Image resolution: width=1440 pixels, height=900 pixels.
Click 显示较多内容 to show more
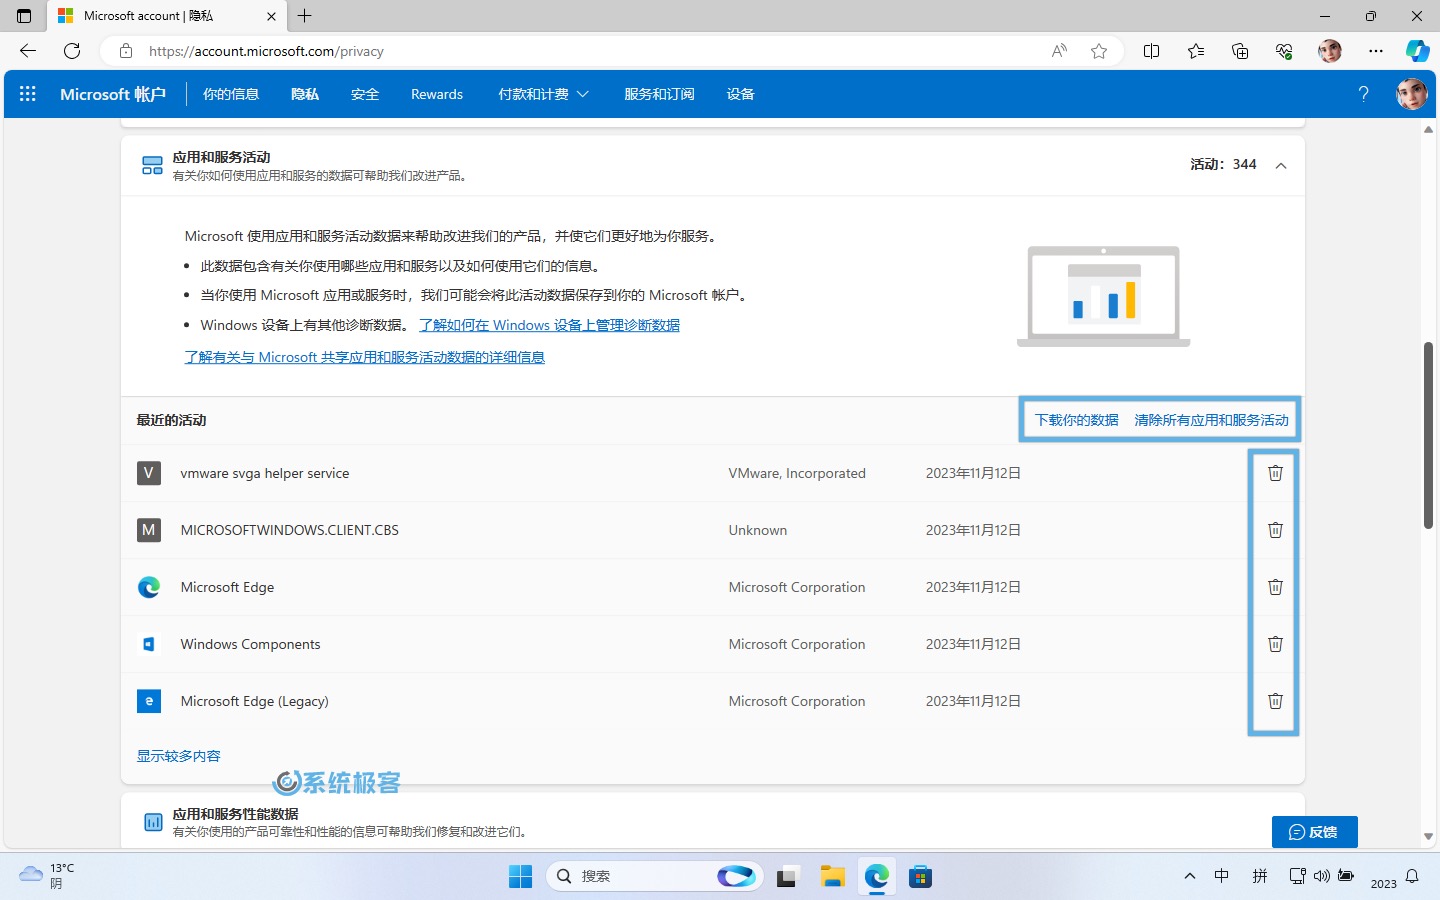(x=179, y=756)
